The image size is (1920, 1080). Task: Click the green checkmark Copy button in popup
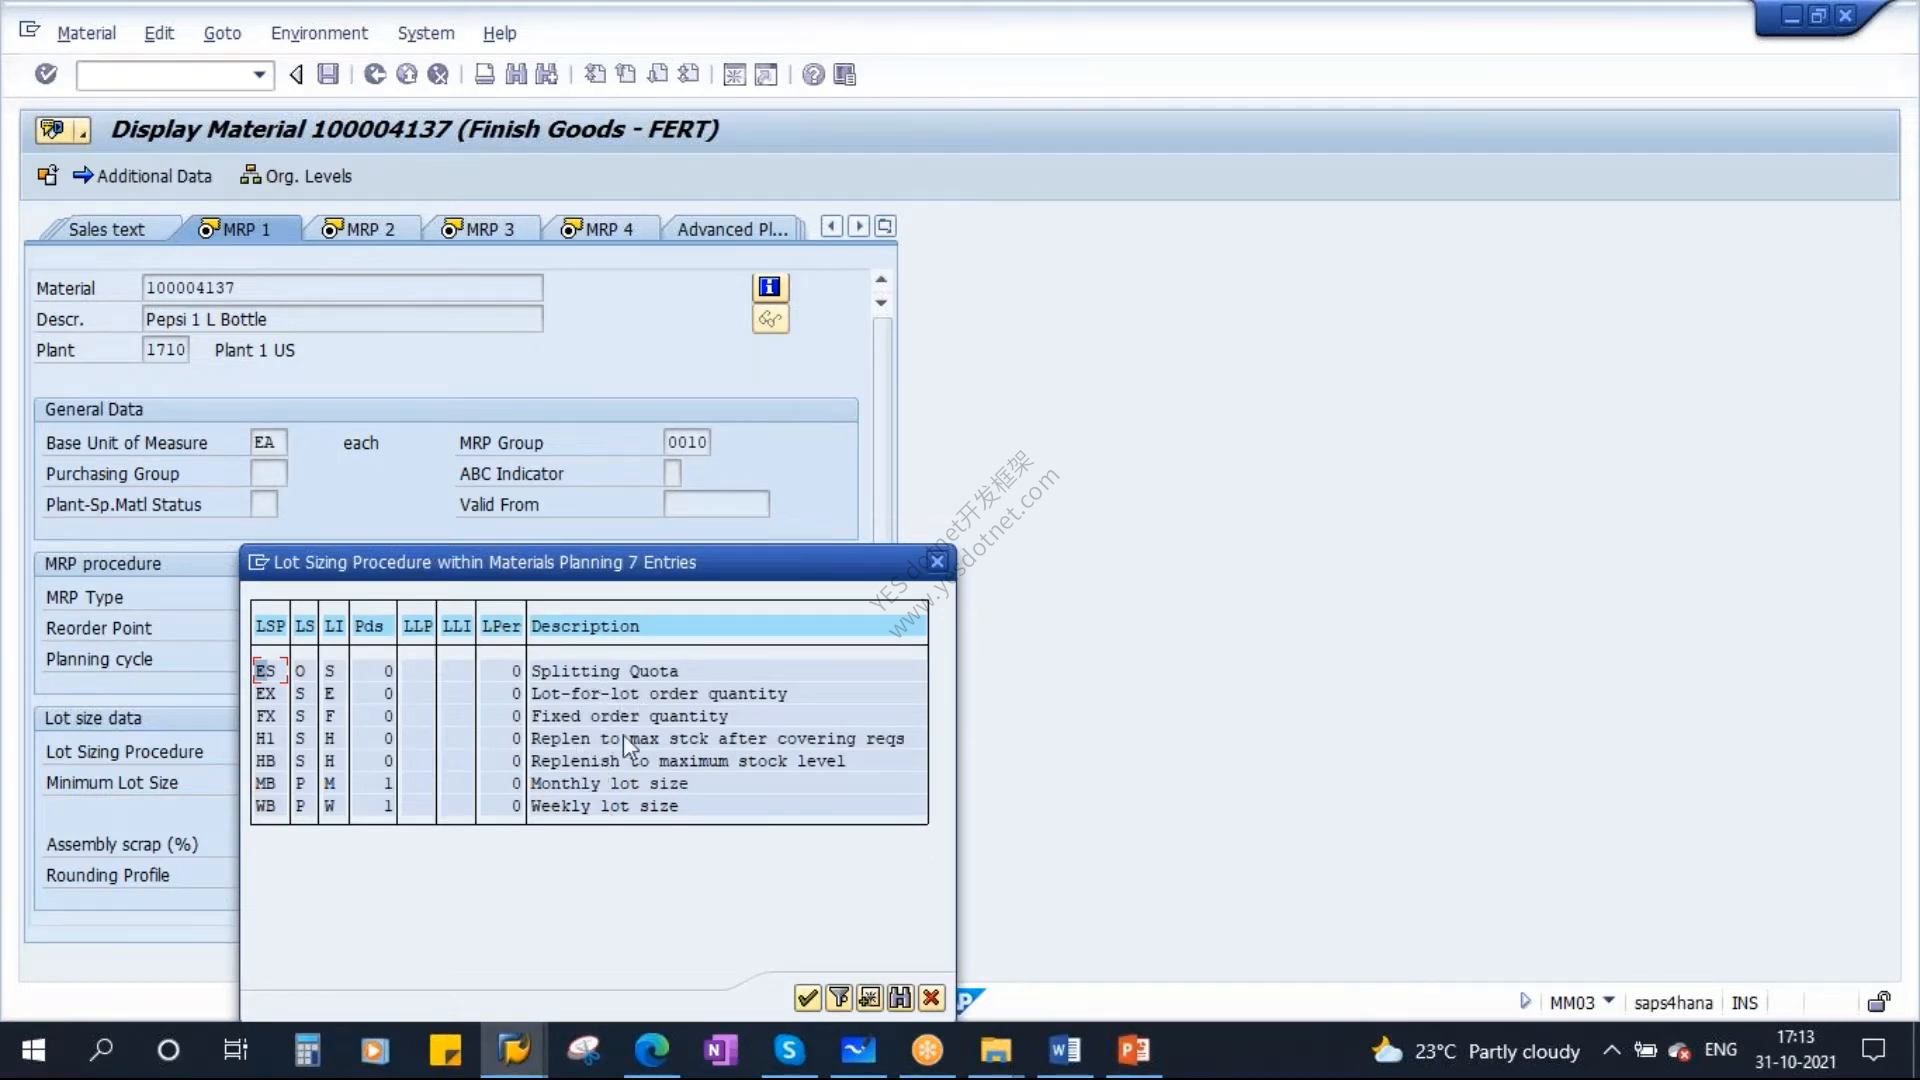coord(808,997)
